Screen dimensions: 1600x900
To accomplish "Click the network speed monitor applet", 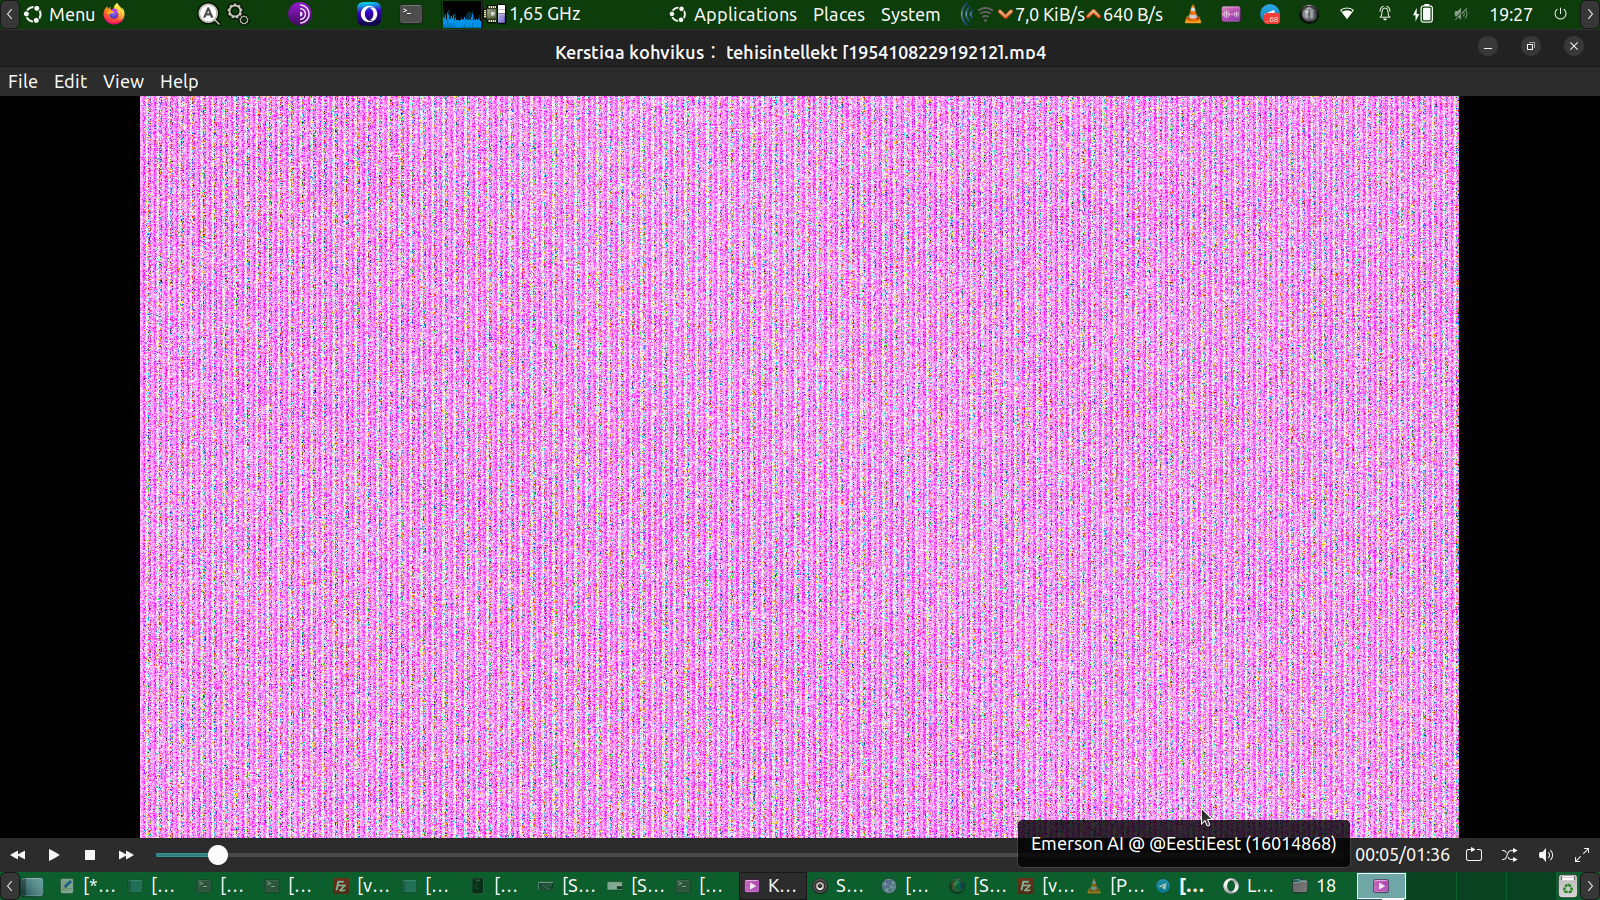I will tap(1062, 14).
